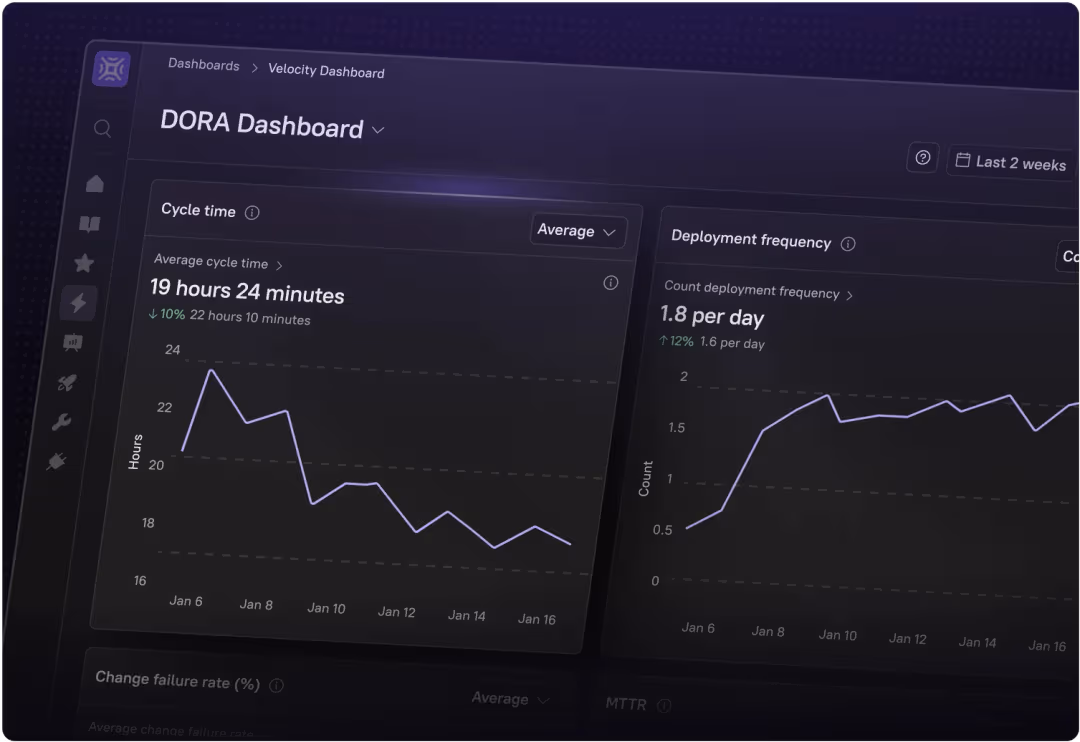Select the wrench settings icon in sidebar
The height and width of the screenshot is (742, 1080).
[62, 421]
